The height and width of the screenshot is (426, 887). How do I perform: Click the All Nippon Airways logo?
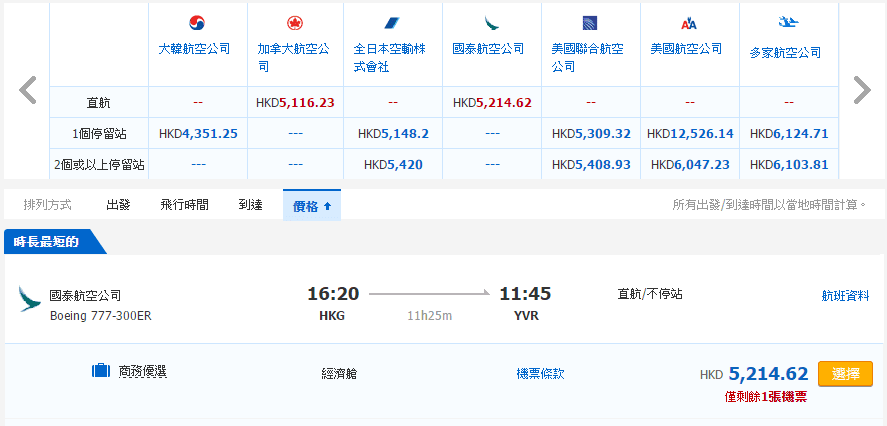point(392,23)
